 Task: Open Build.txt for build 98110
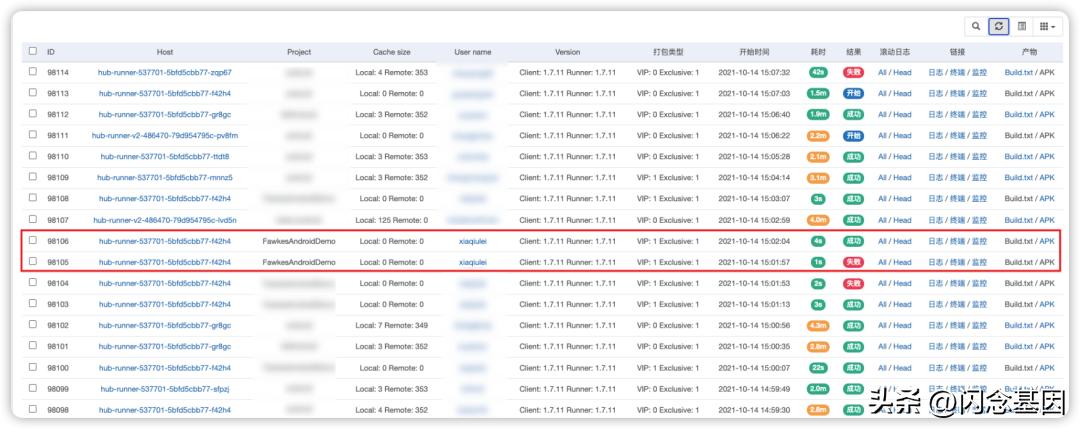(1018, 157)
